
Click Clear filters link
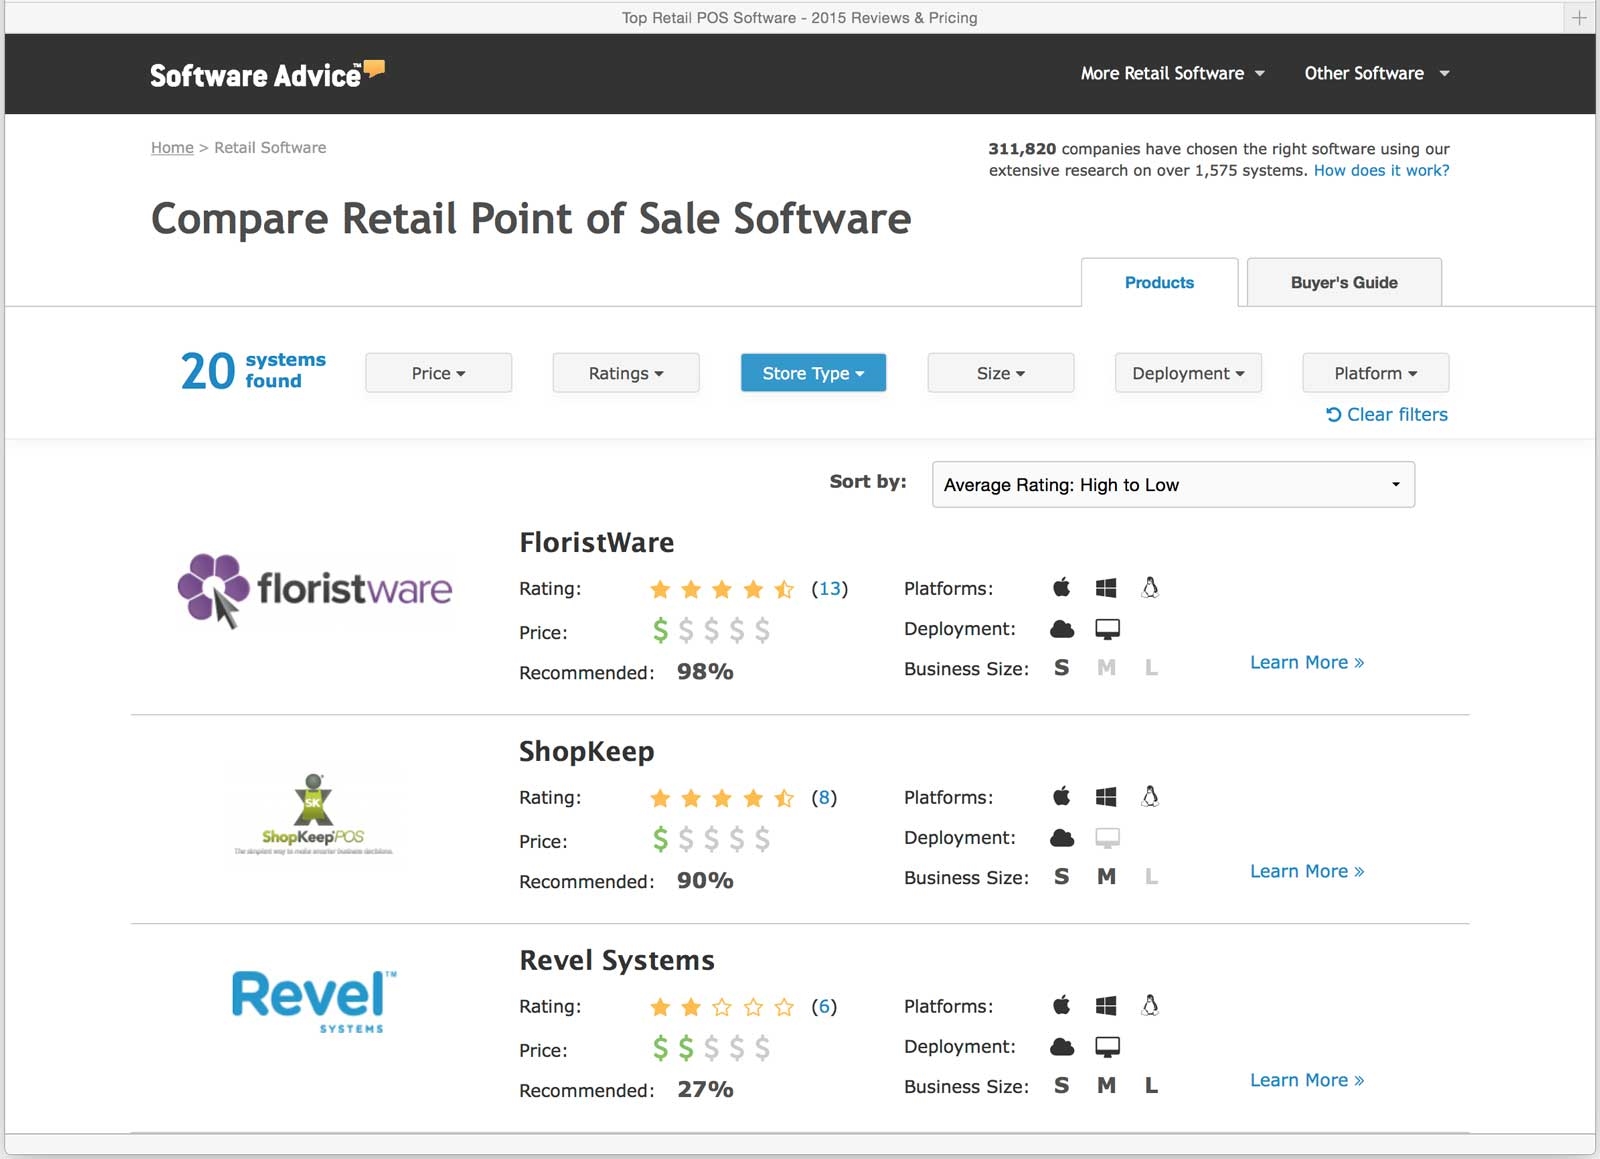[x=1386, y=414]
